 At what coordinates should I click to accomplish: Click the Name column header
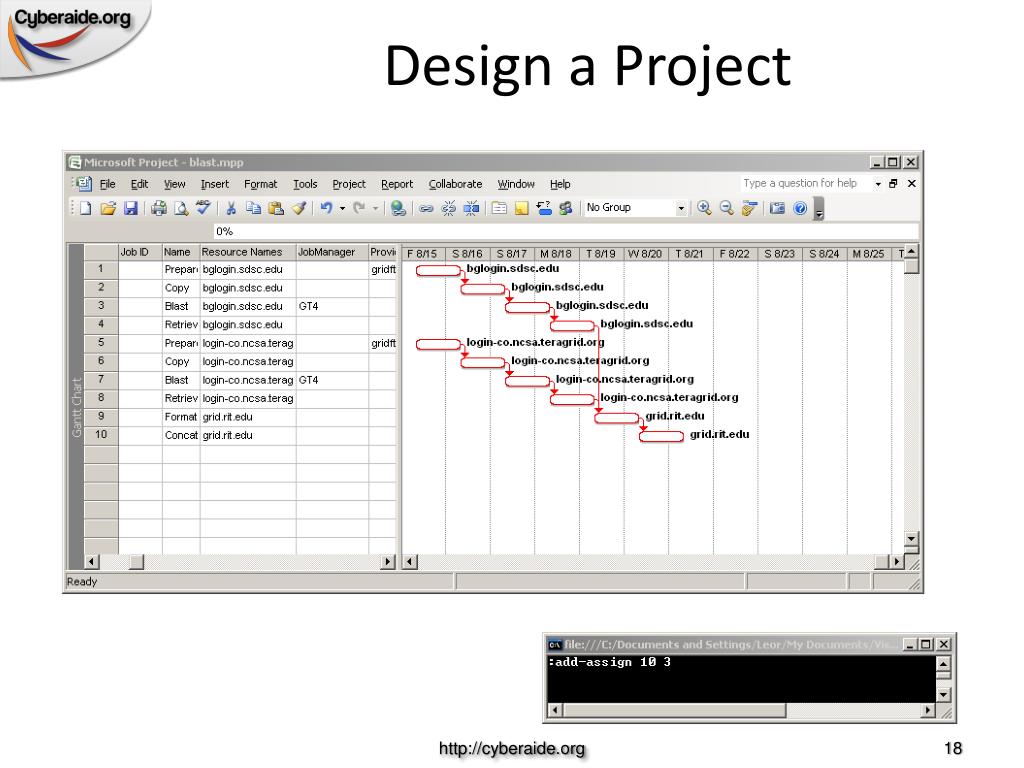pos(181,252)
